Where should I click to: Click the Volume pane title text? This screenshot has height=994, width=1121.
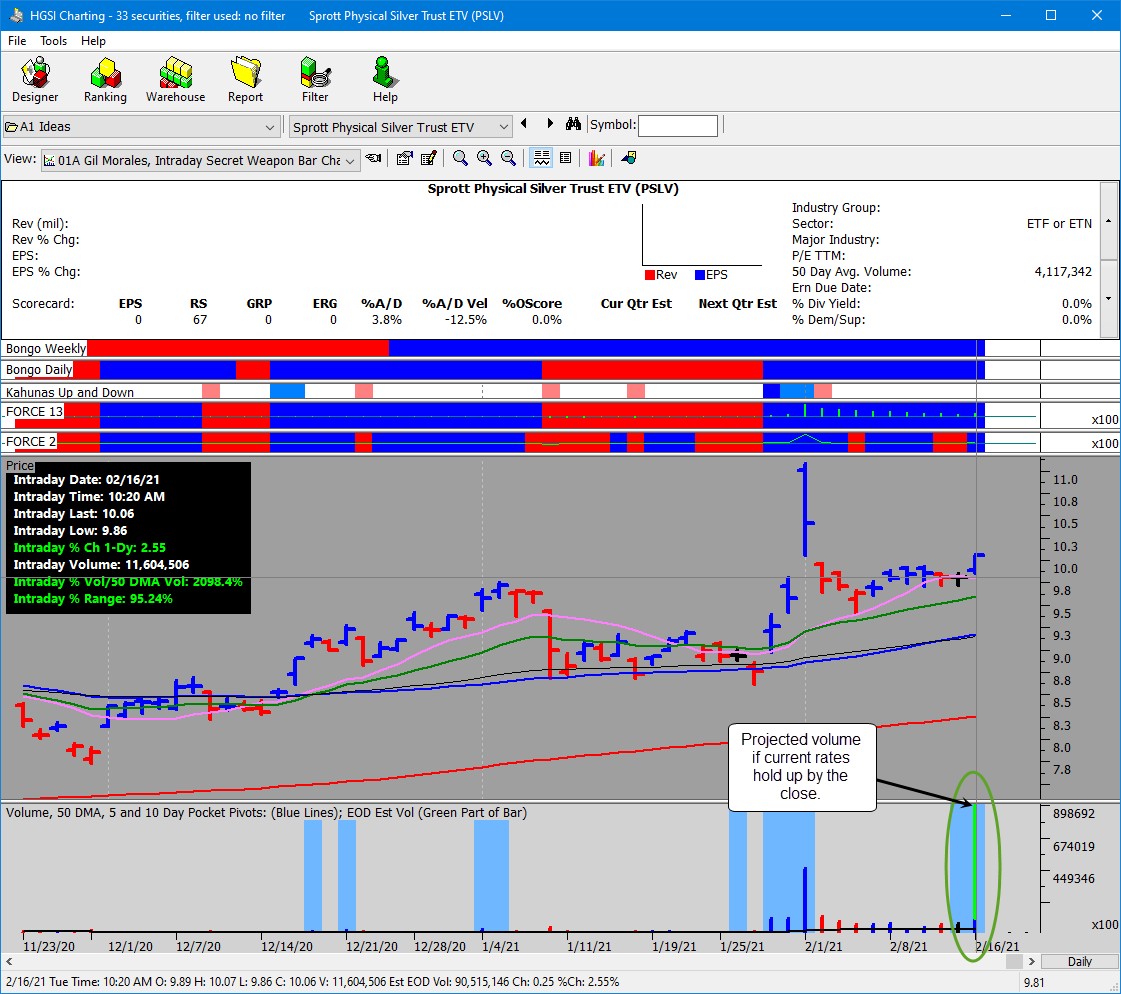pos(266,812)
